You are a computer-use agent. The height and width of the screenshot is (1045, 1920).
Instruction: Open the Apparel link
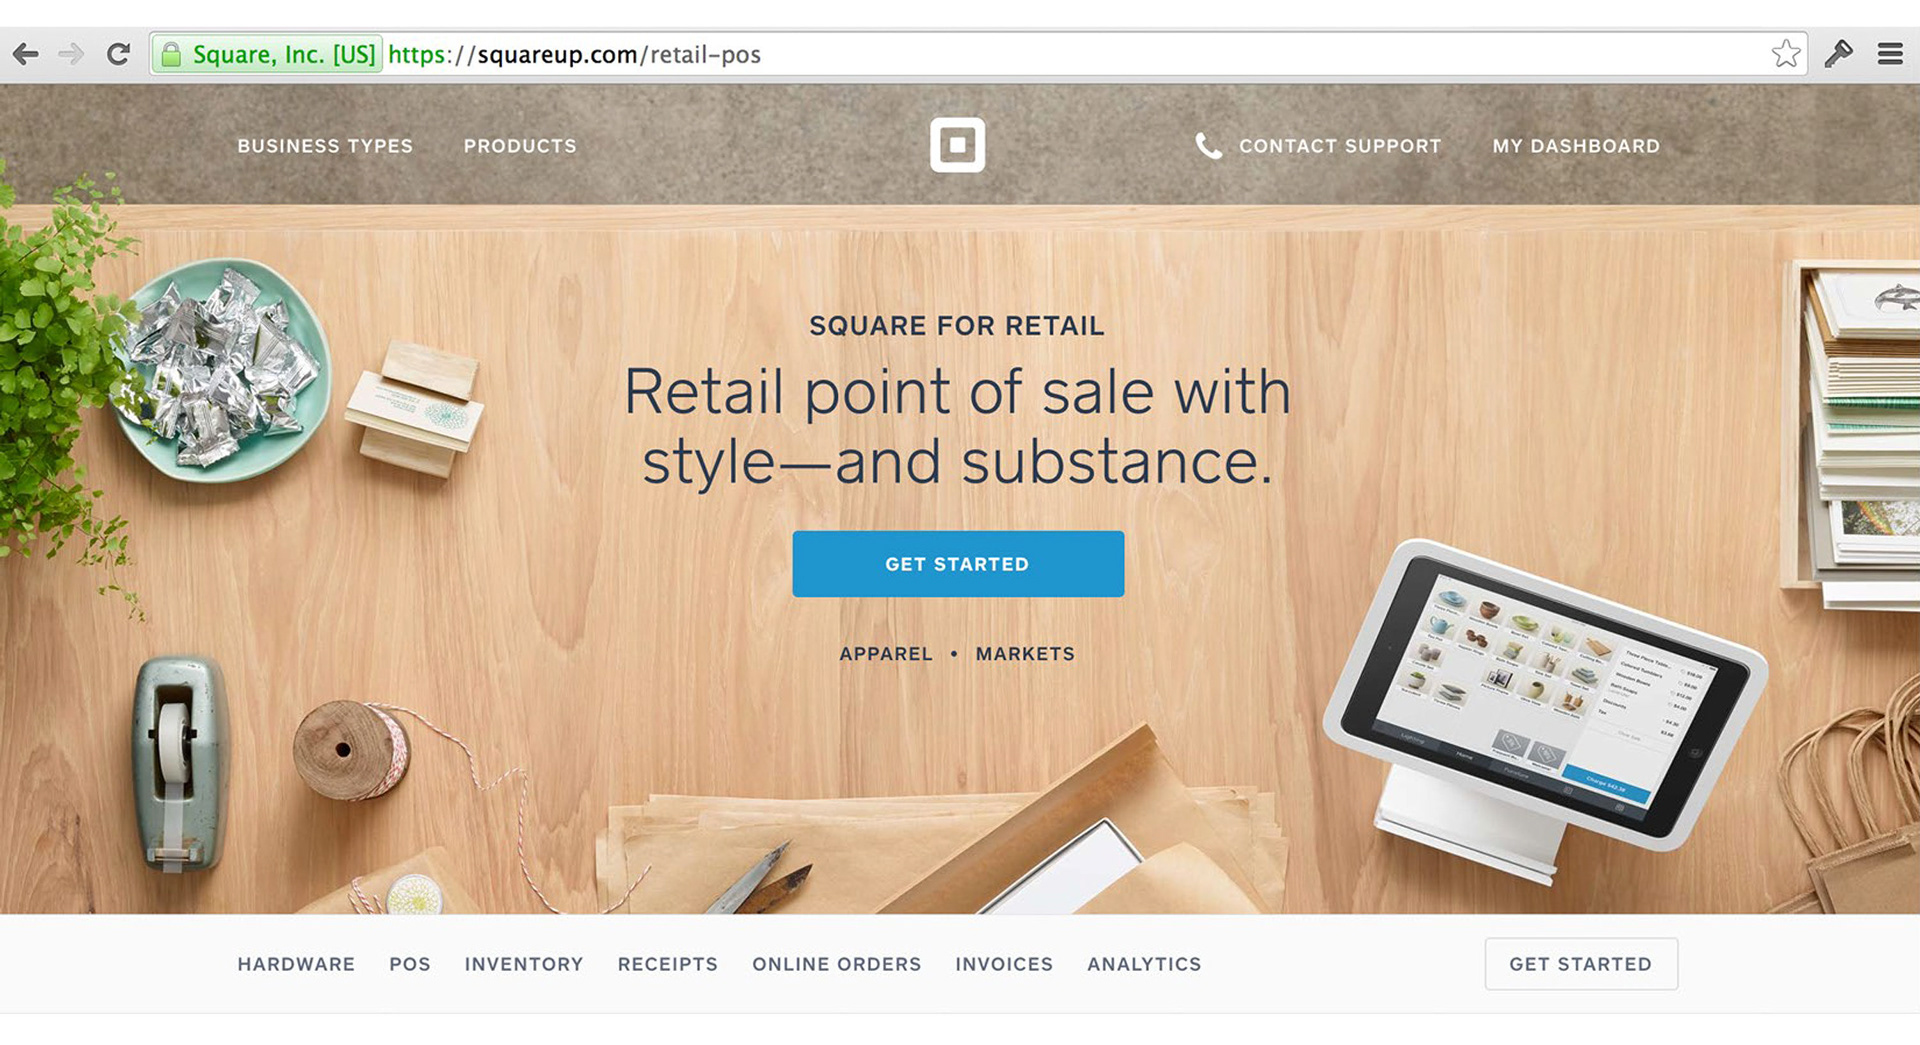point(886,654)
